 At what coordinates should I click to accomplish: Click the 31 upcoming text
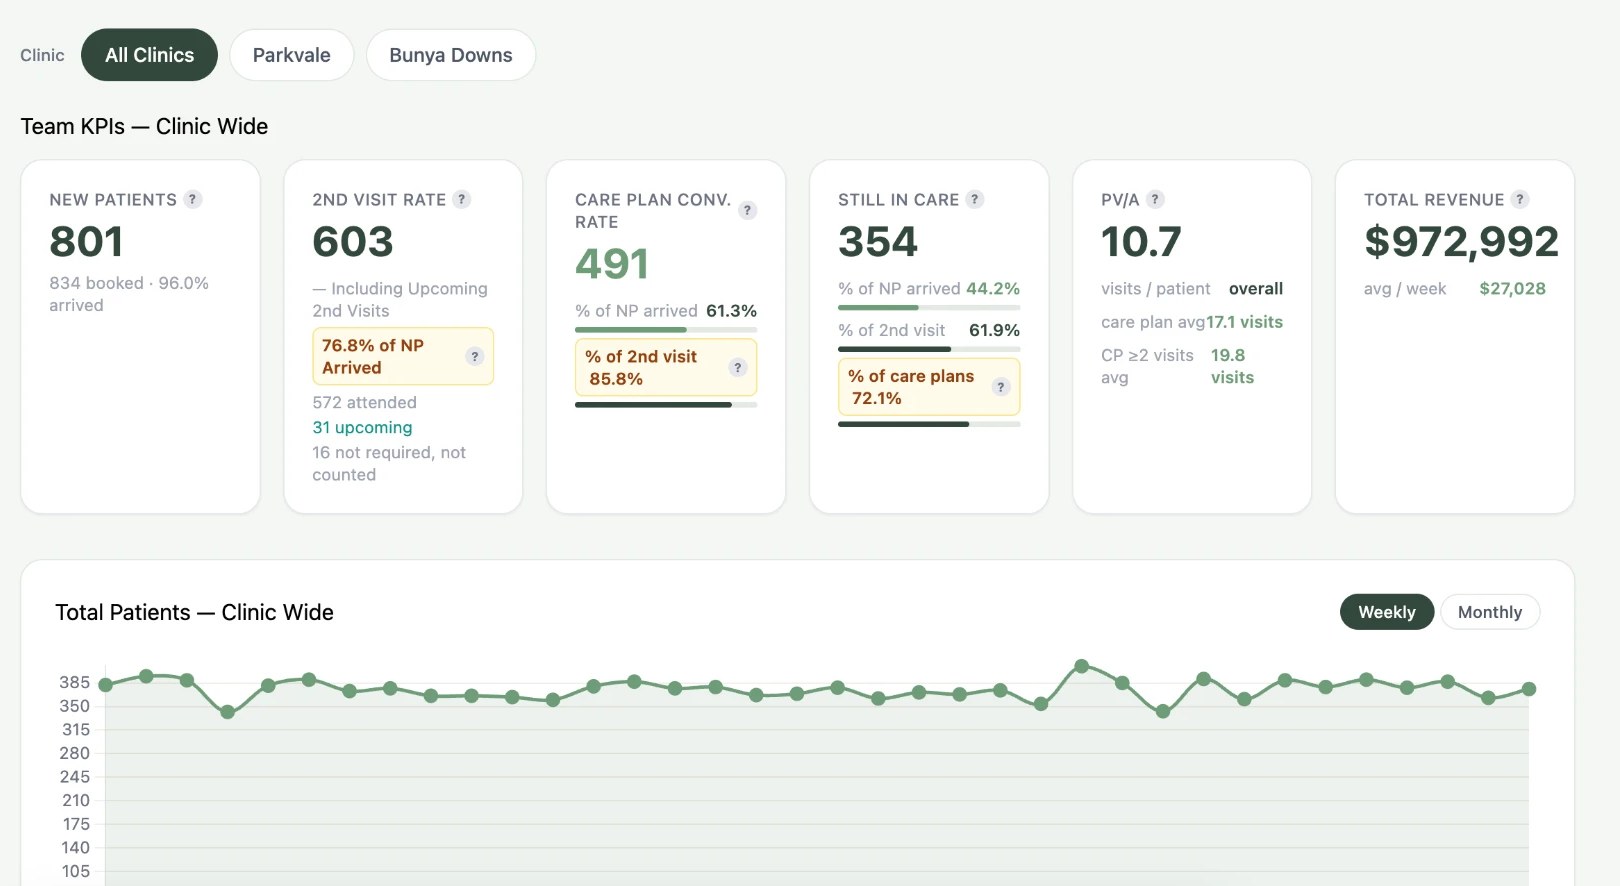362,427
